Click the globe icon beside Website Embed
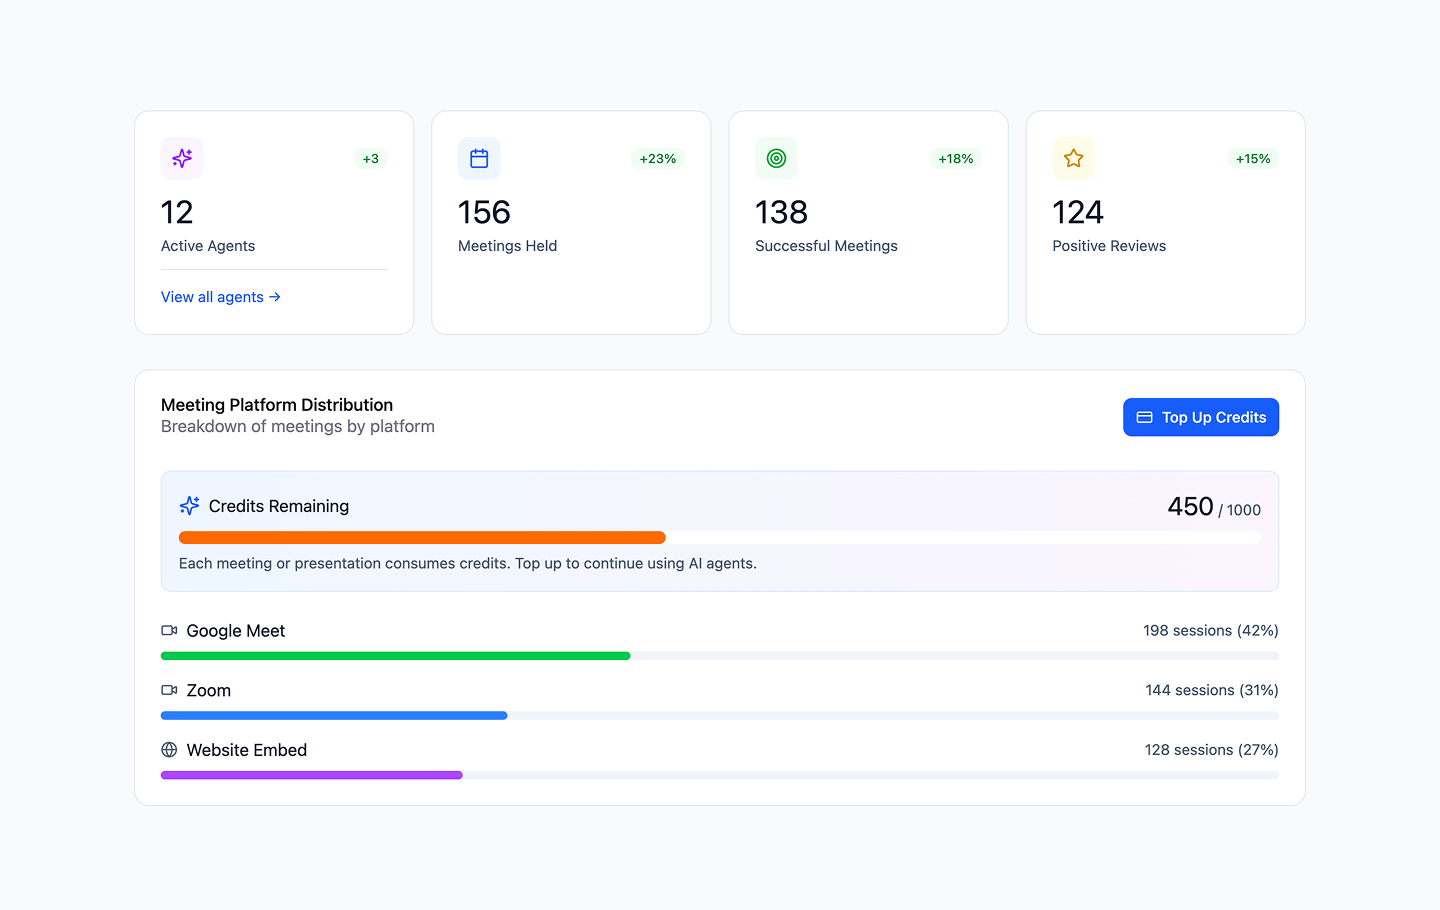 coord(169,750)
